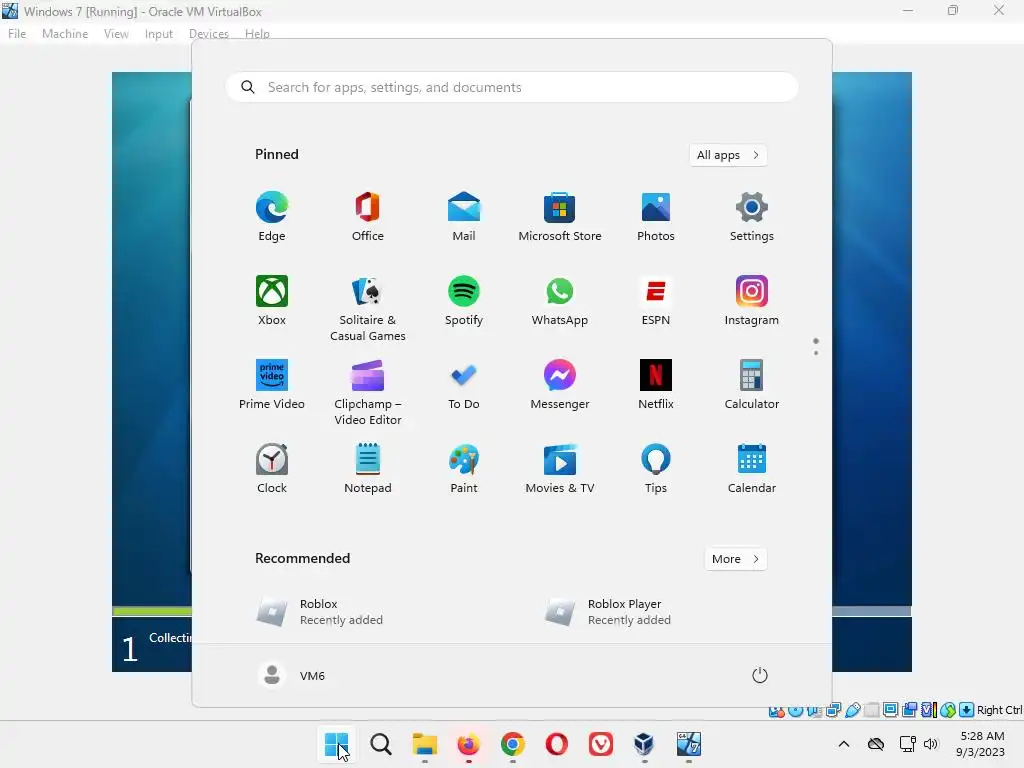Viewport: 1024px width, 768px height.
Task: Open Firefox from the taskbar
Action: click(x=468, y=744)
